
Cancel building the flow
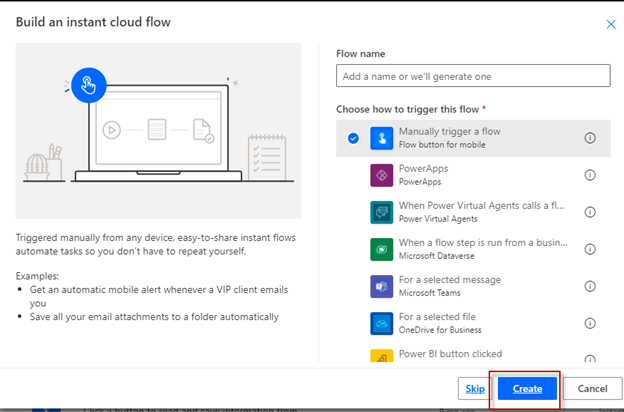pyautogui.click(x=592, y=389)
